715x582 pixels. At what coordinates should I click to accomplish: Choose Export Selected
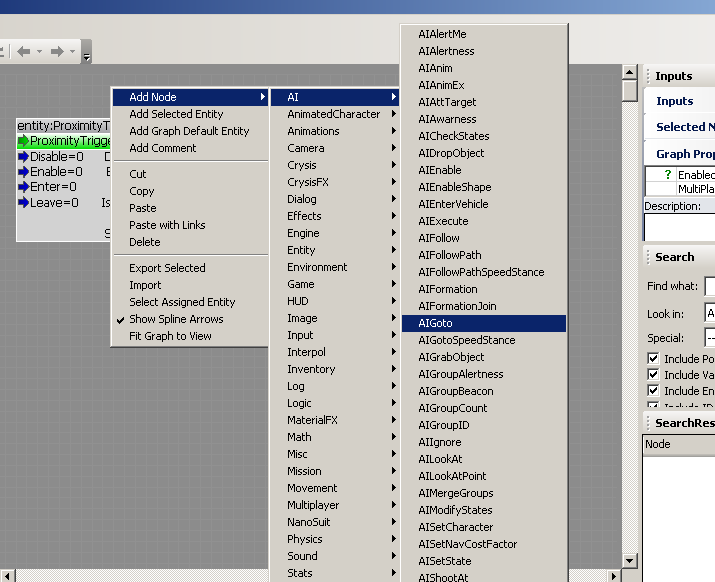click(190, 268)
